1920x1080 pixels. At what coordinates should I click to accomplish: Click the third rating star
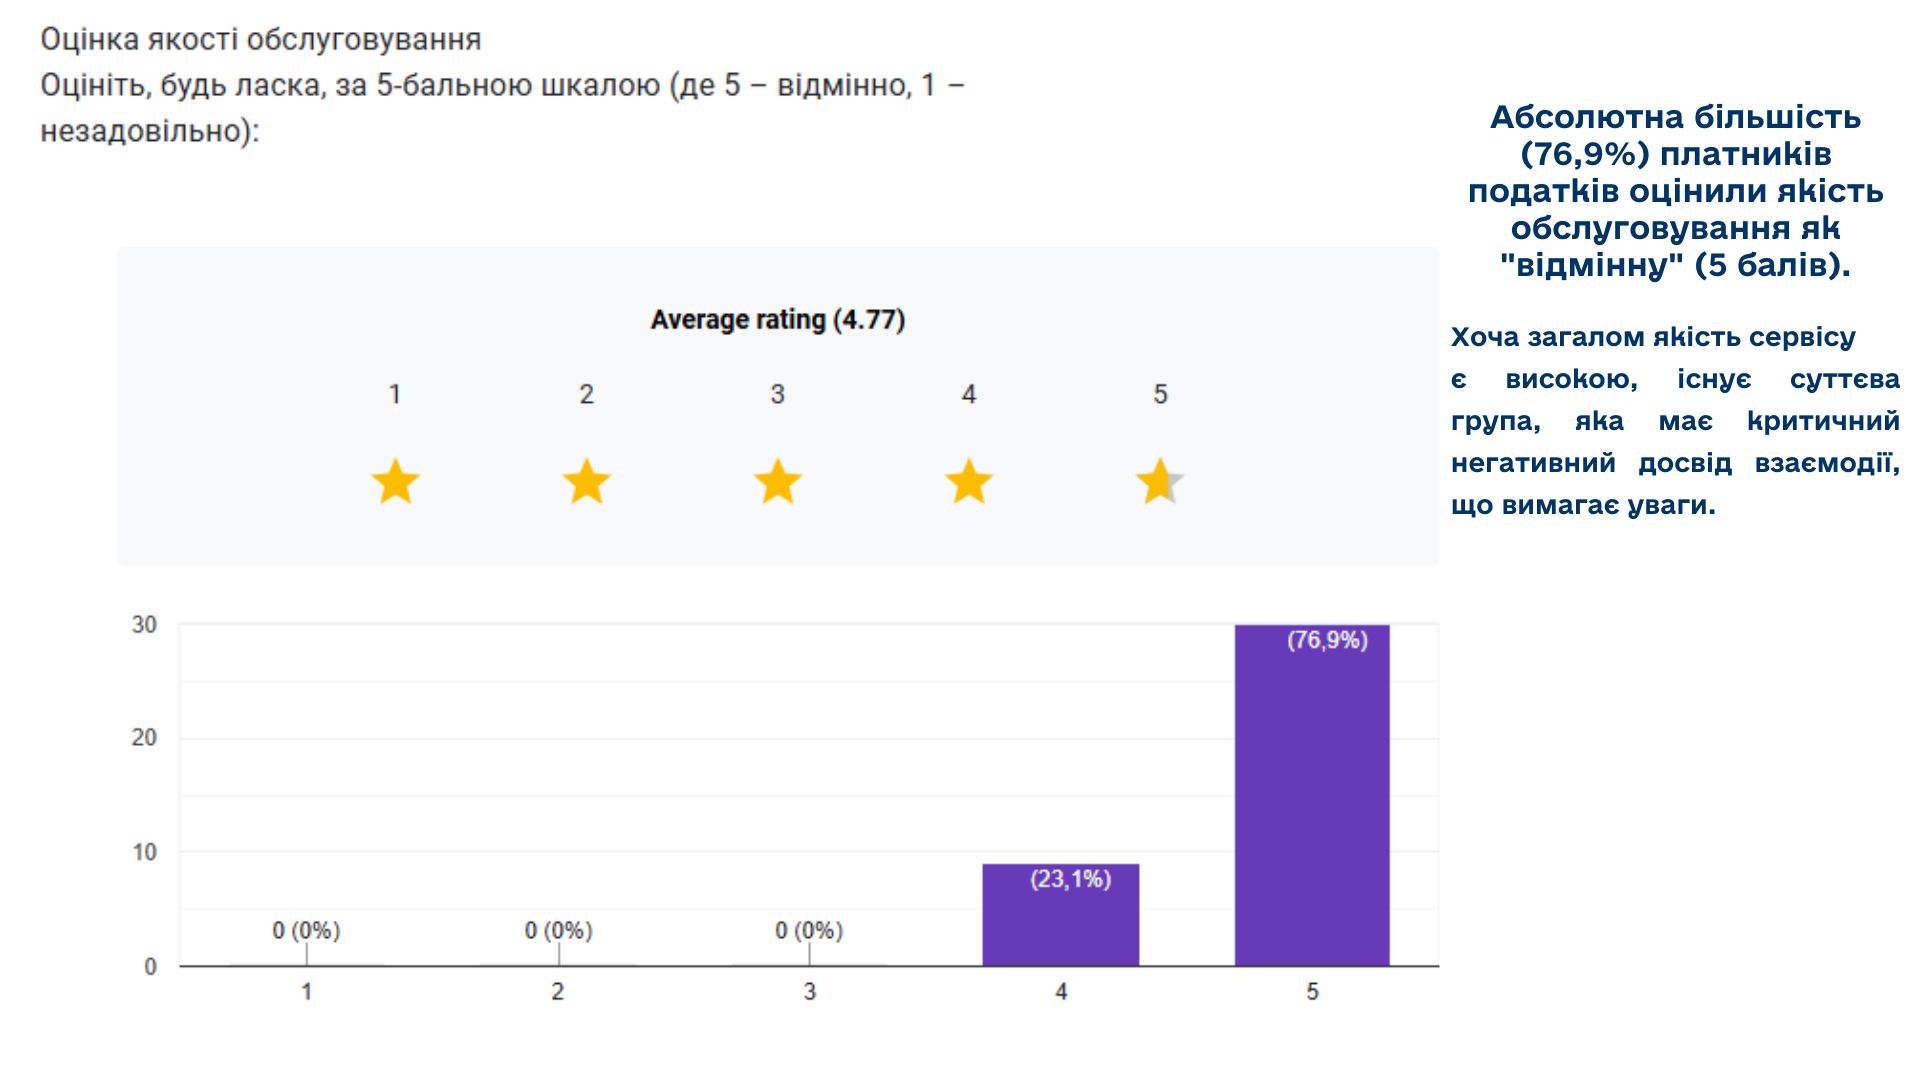777,482
